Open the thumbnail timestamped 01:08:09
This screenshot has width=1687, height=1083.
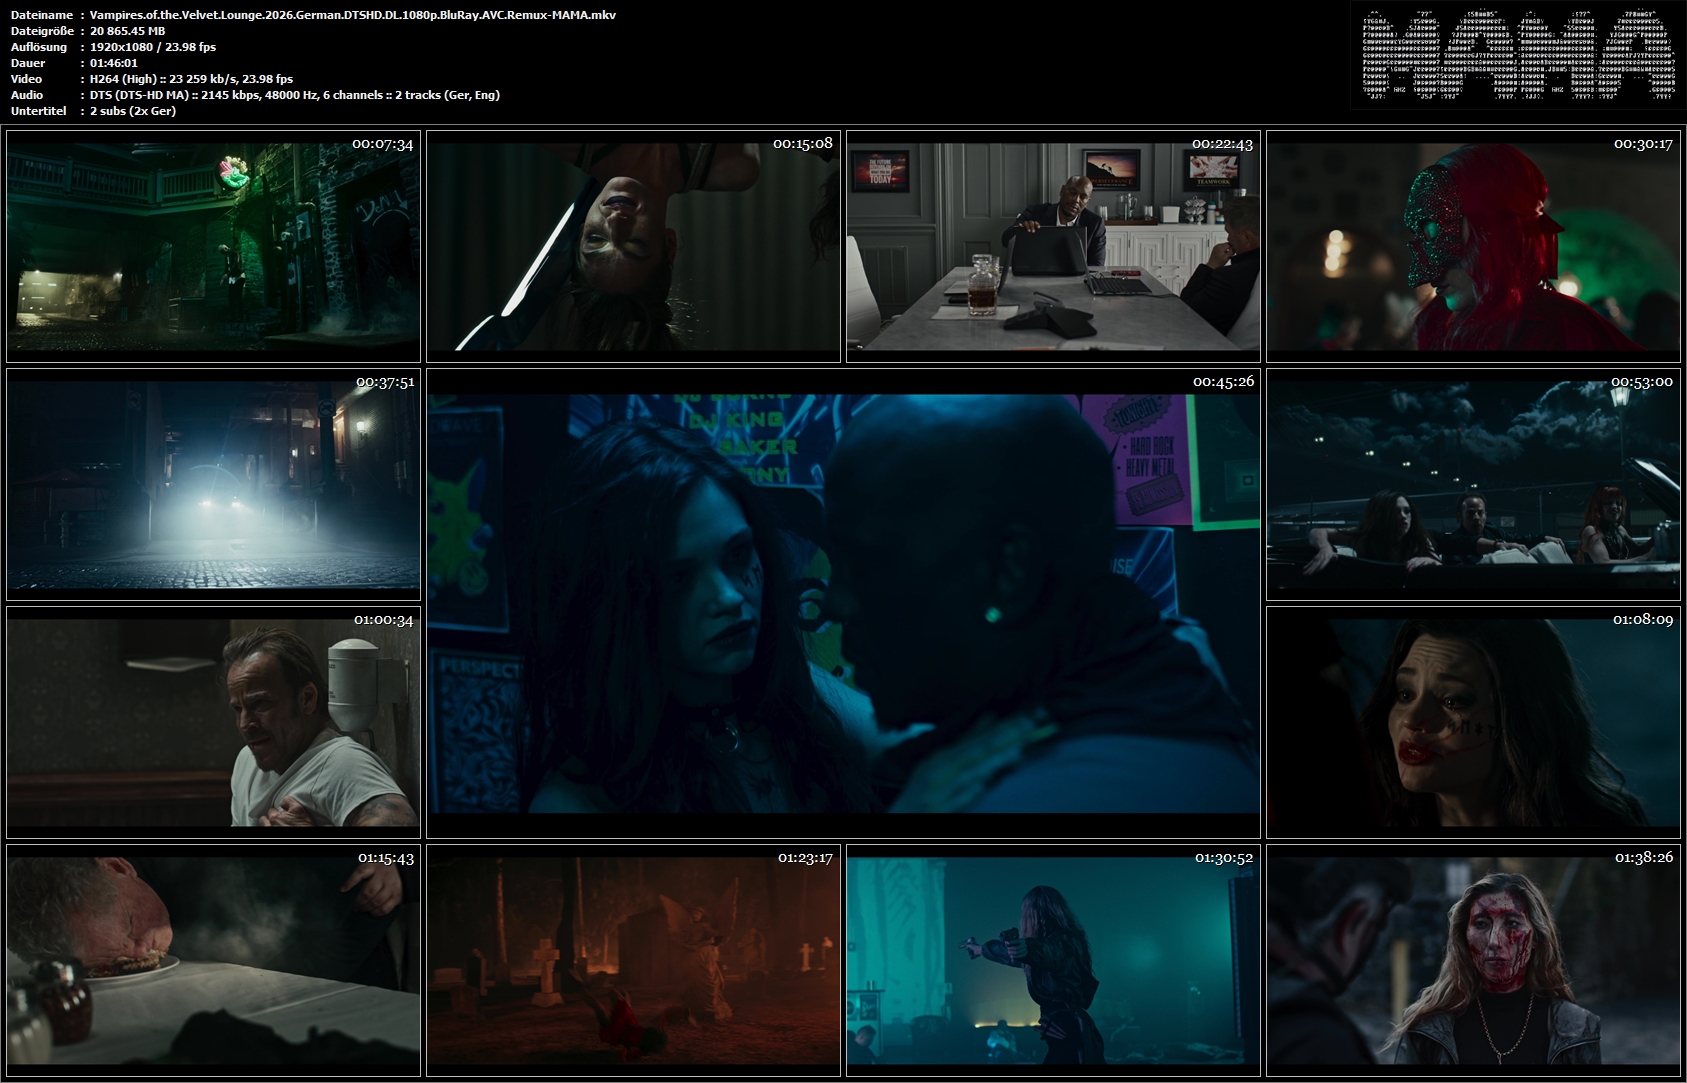[x=1473, y=722]
